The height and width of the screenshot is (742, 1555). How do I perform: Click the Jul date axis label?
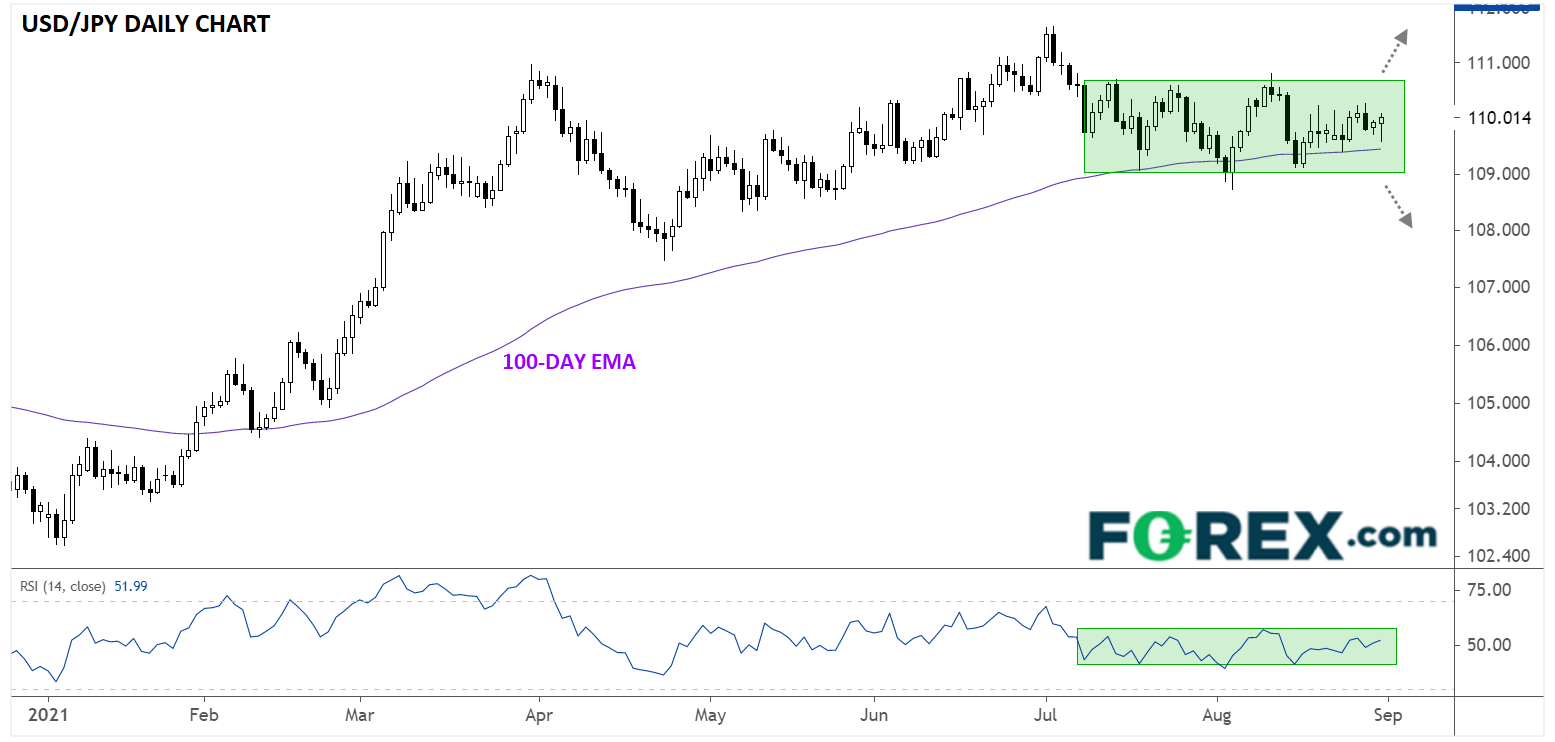(x=1047, y=716)
